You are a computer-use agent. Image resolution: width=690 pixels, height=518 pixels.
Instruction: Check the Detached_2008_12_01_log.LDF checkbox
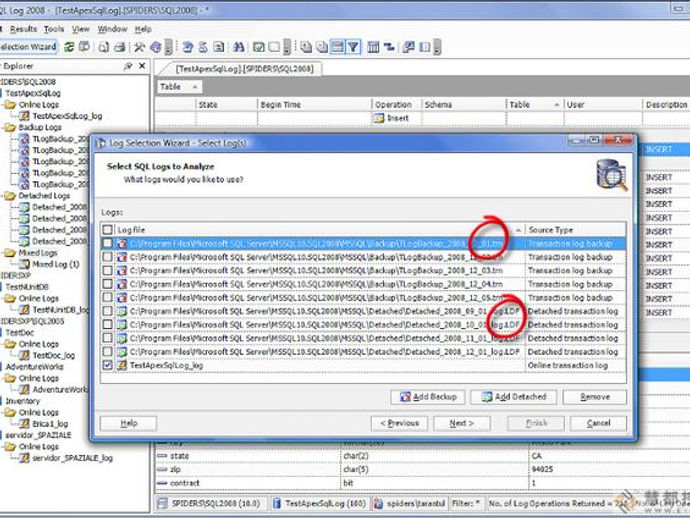click(x=107, y=352)
